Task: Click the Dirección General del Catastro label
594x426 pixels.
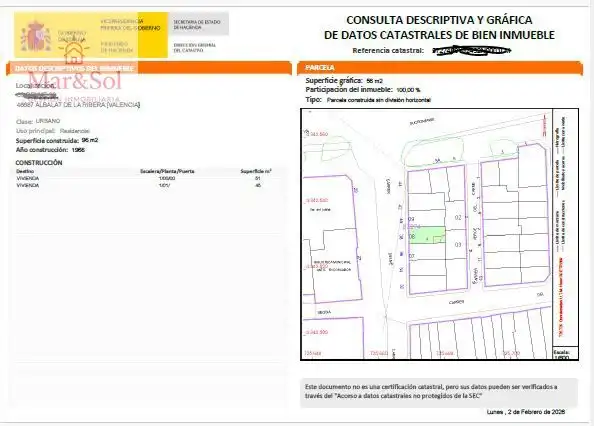Action: 195,47
